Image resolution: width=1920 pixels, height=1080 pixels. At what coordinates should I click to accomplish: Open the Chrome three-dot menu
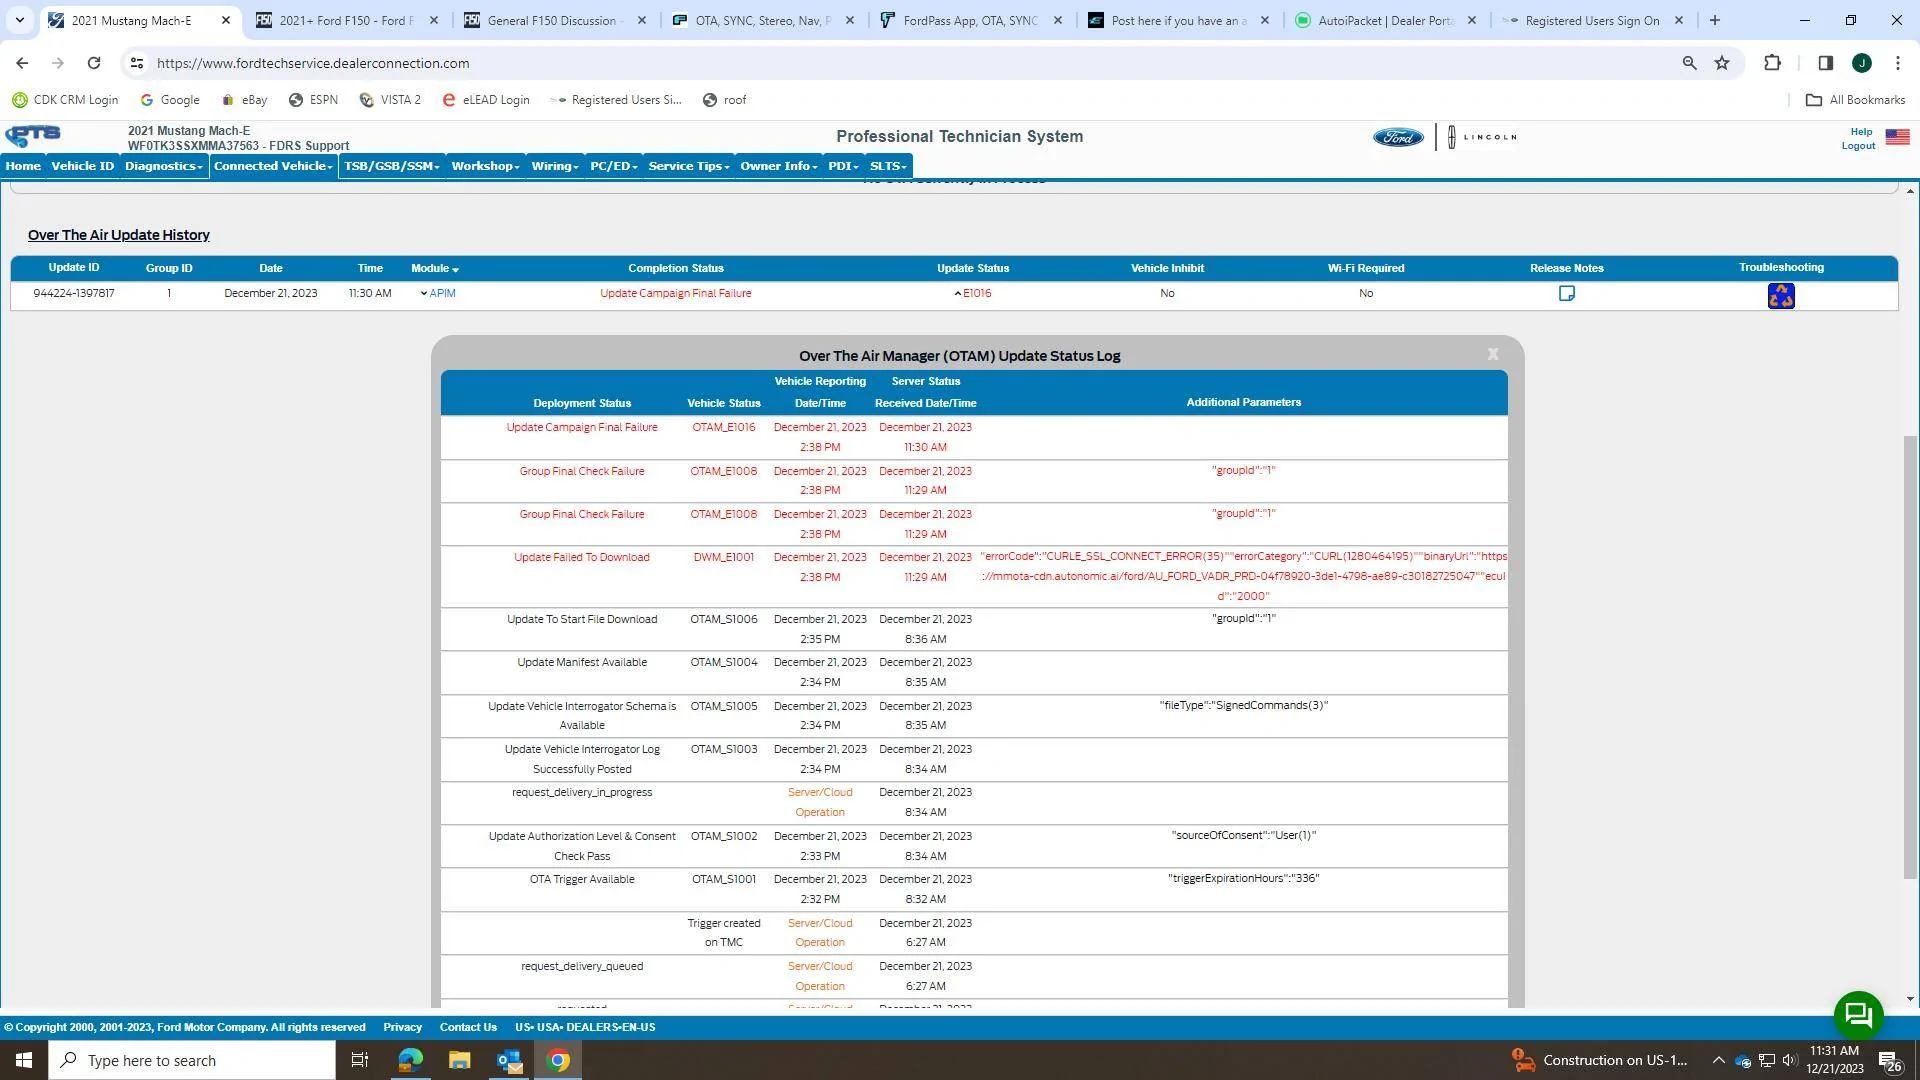(1898, 63)
